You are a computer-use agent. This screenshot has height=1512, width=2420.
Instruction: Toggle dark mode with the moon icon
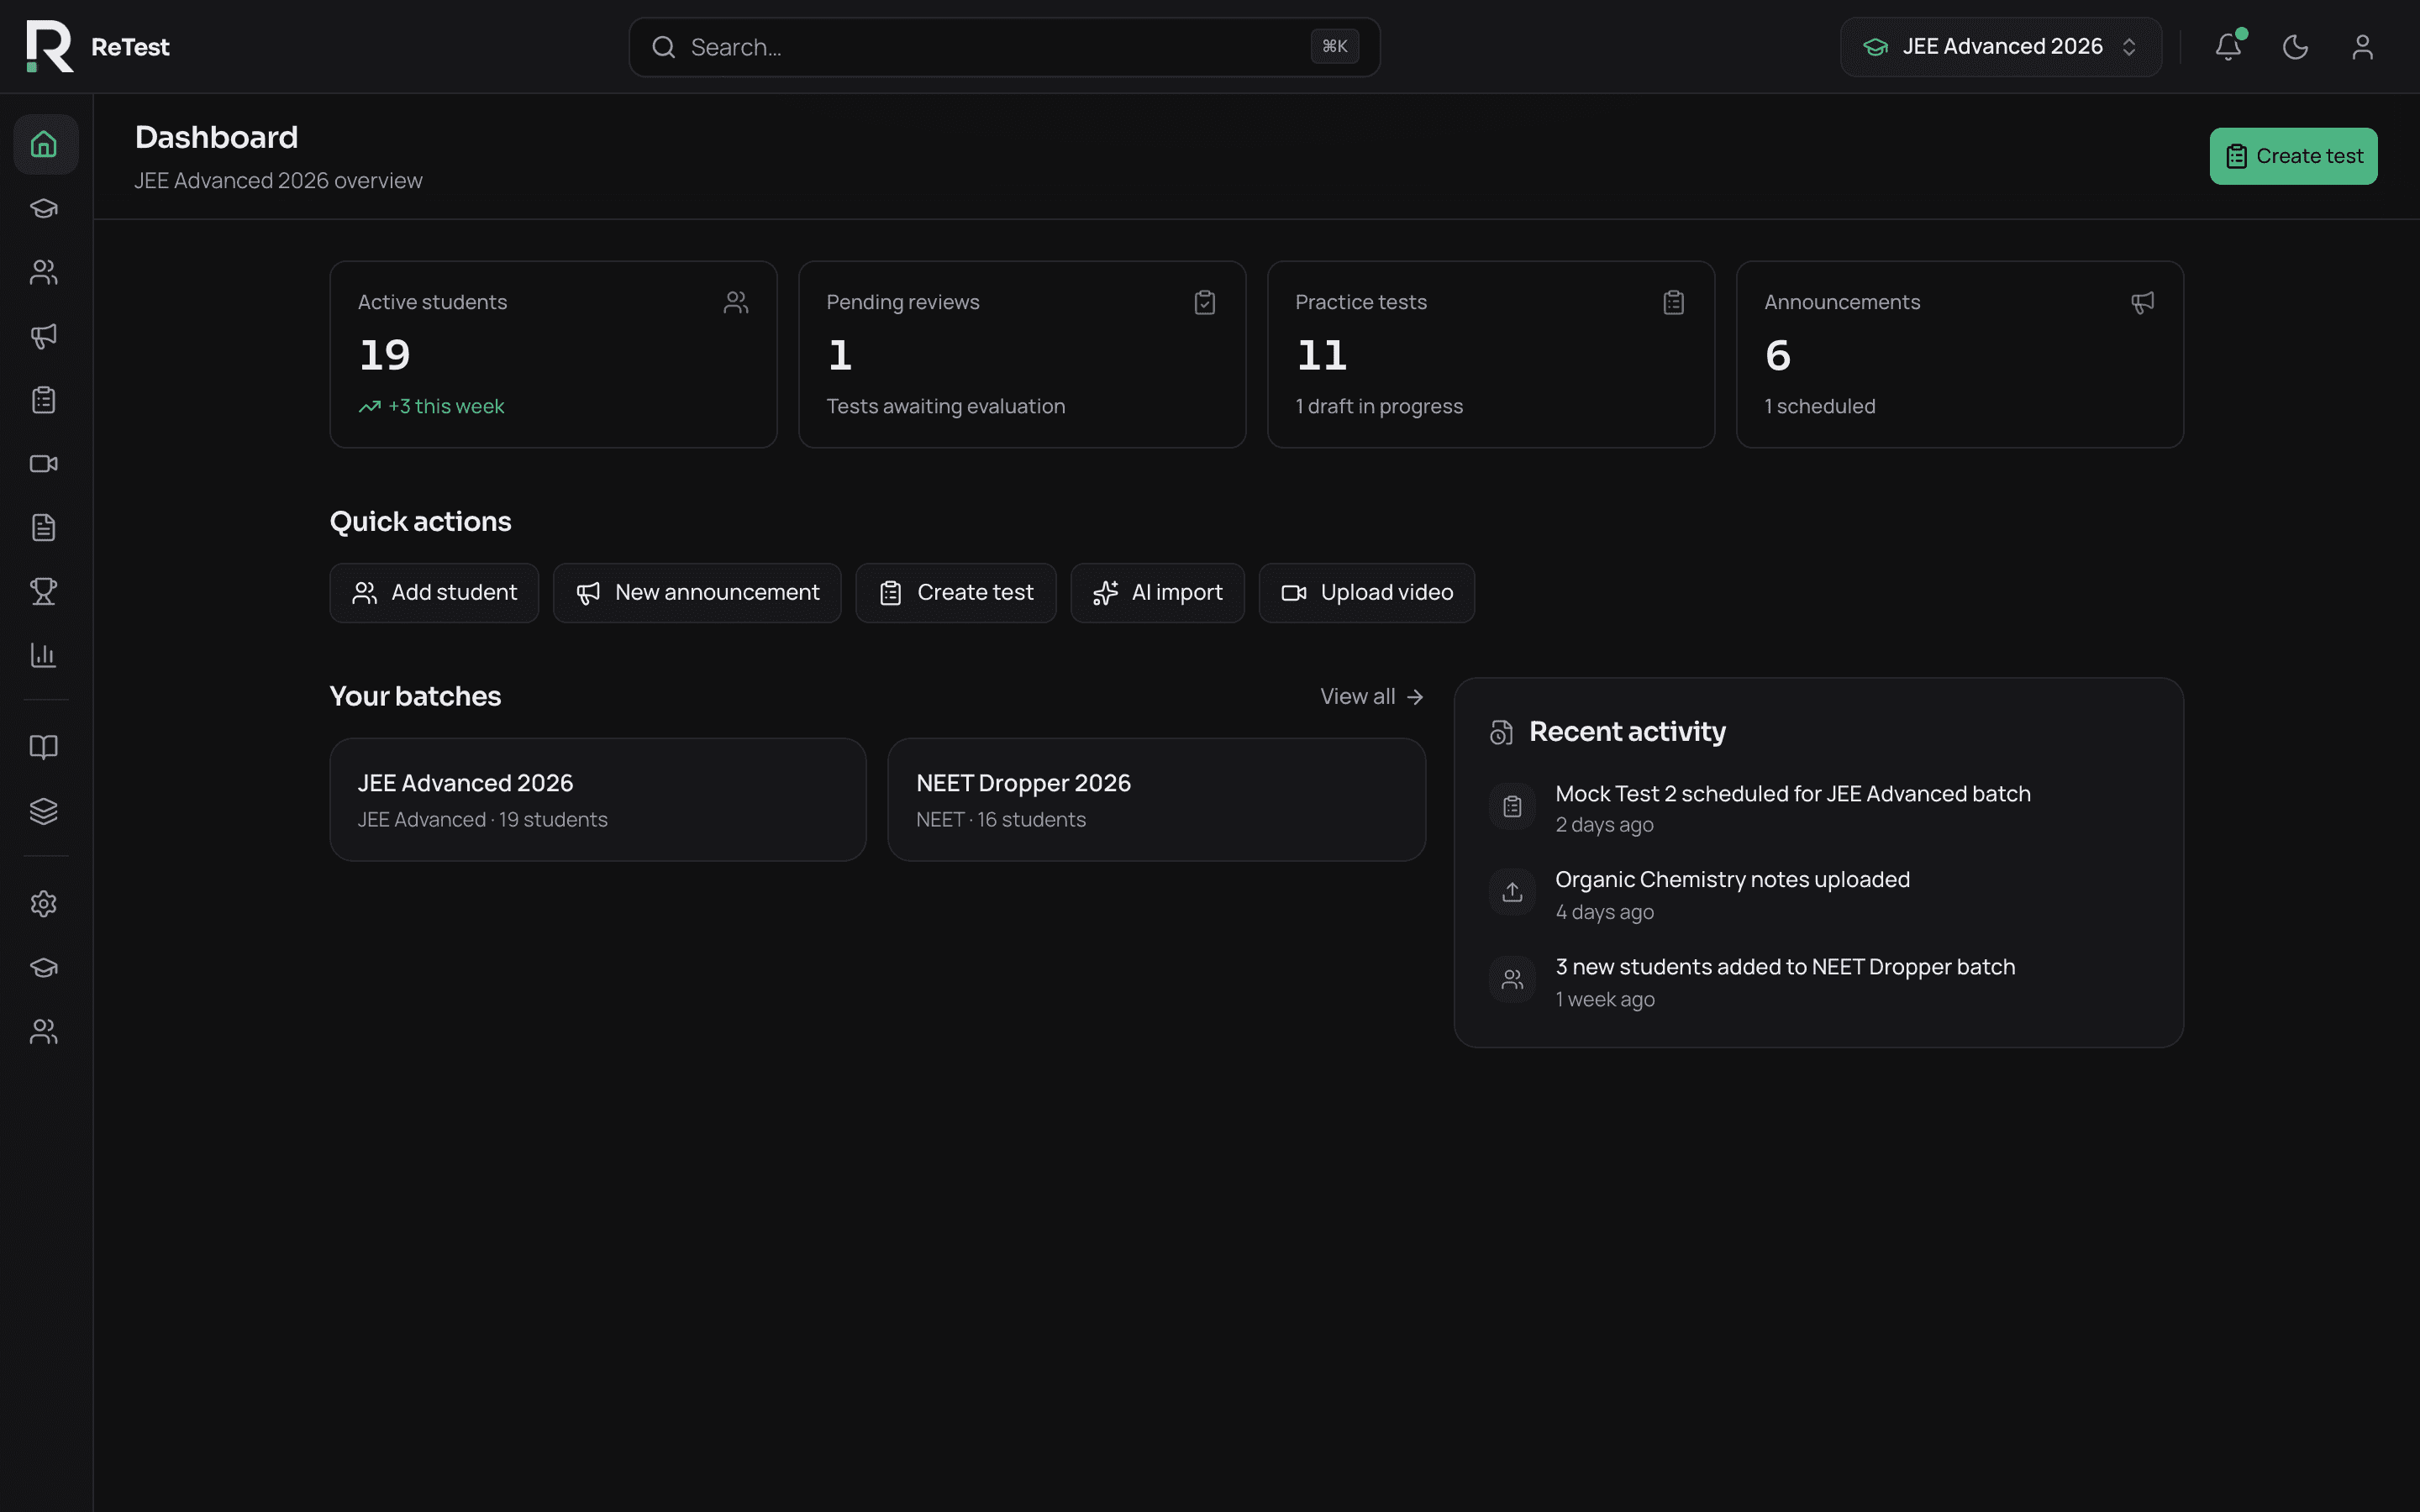(2295, 47)
